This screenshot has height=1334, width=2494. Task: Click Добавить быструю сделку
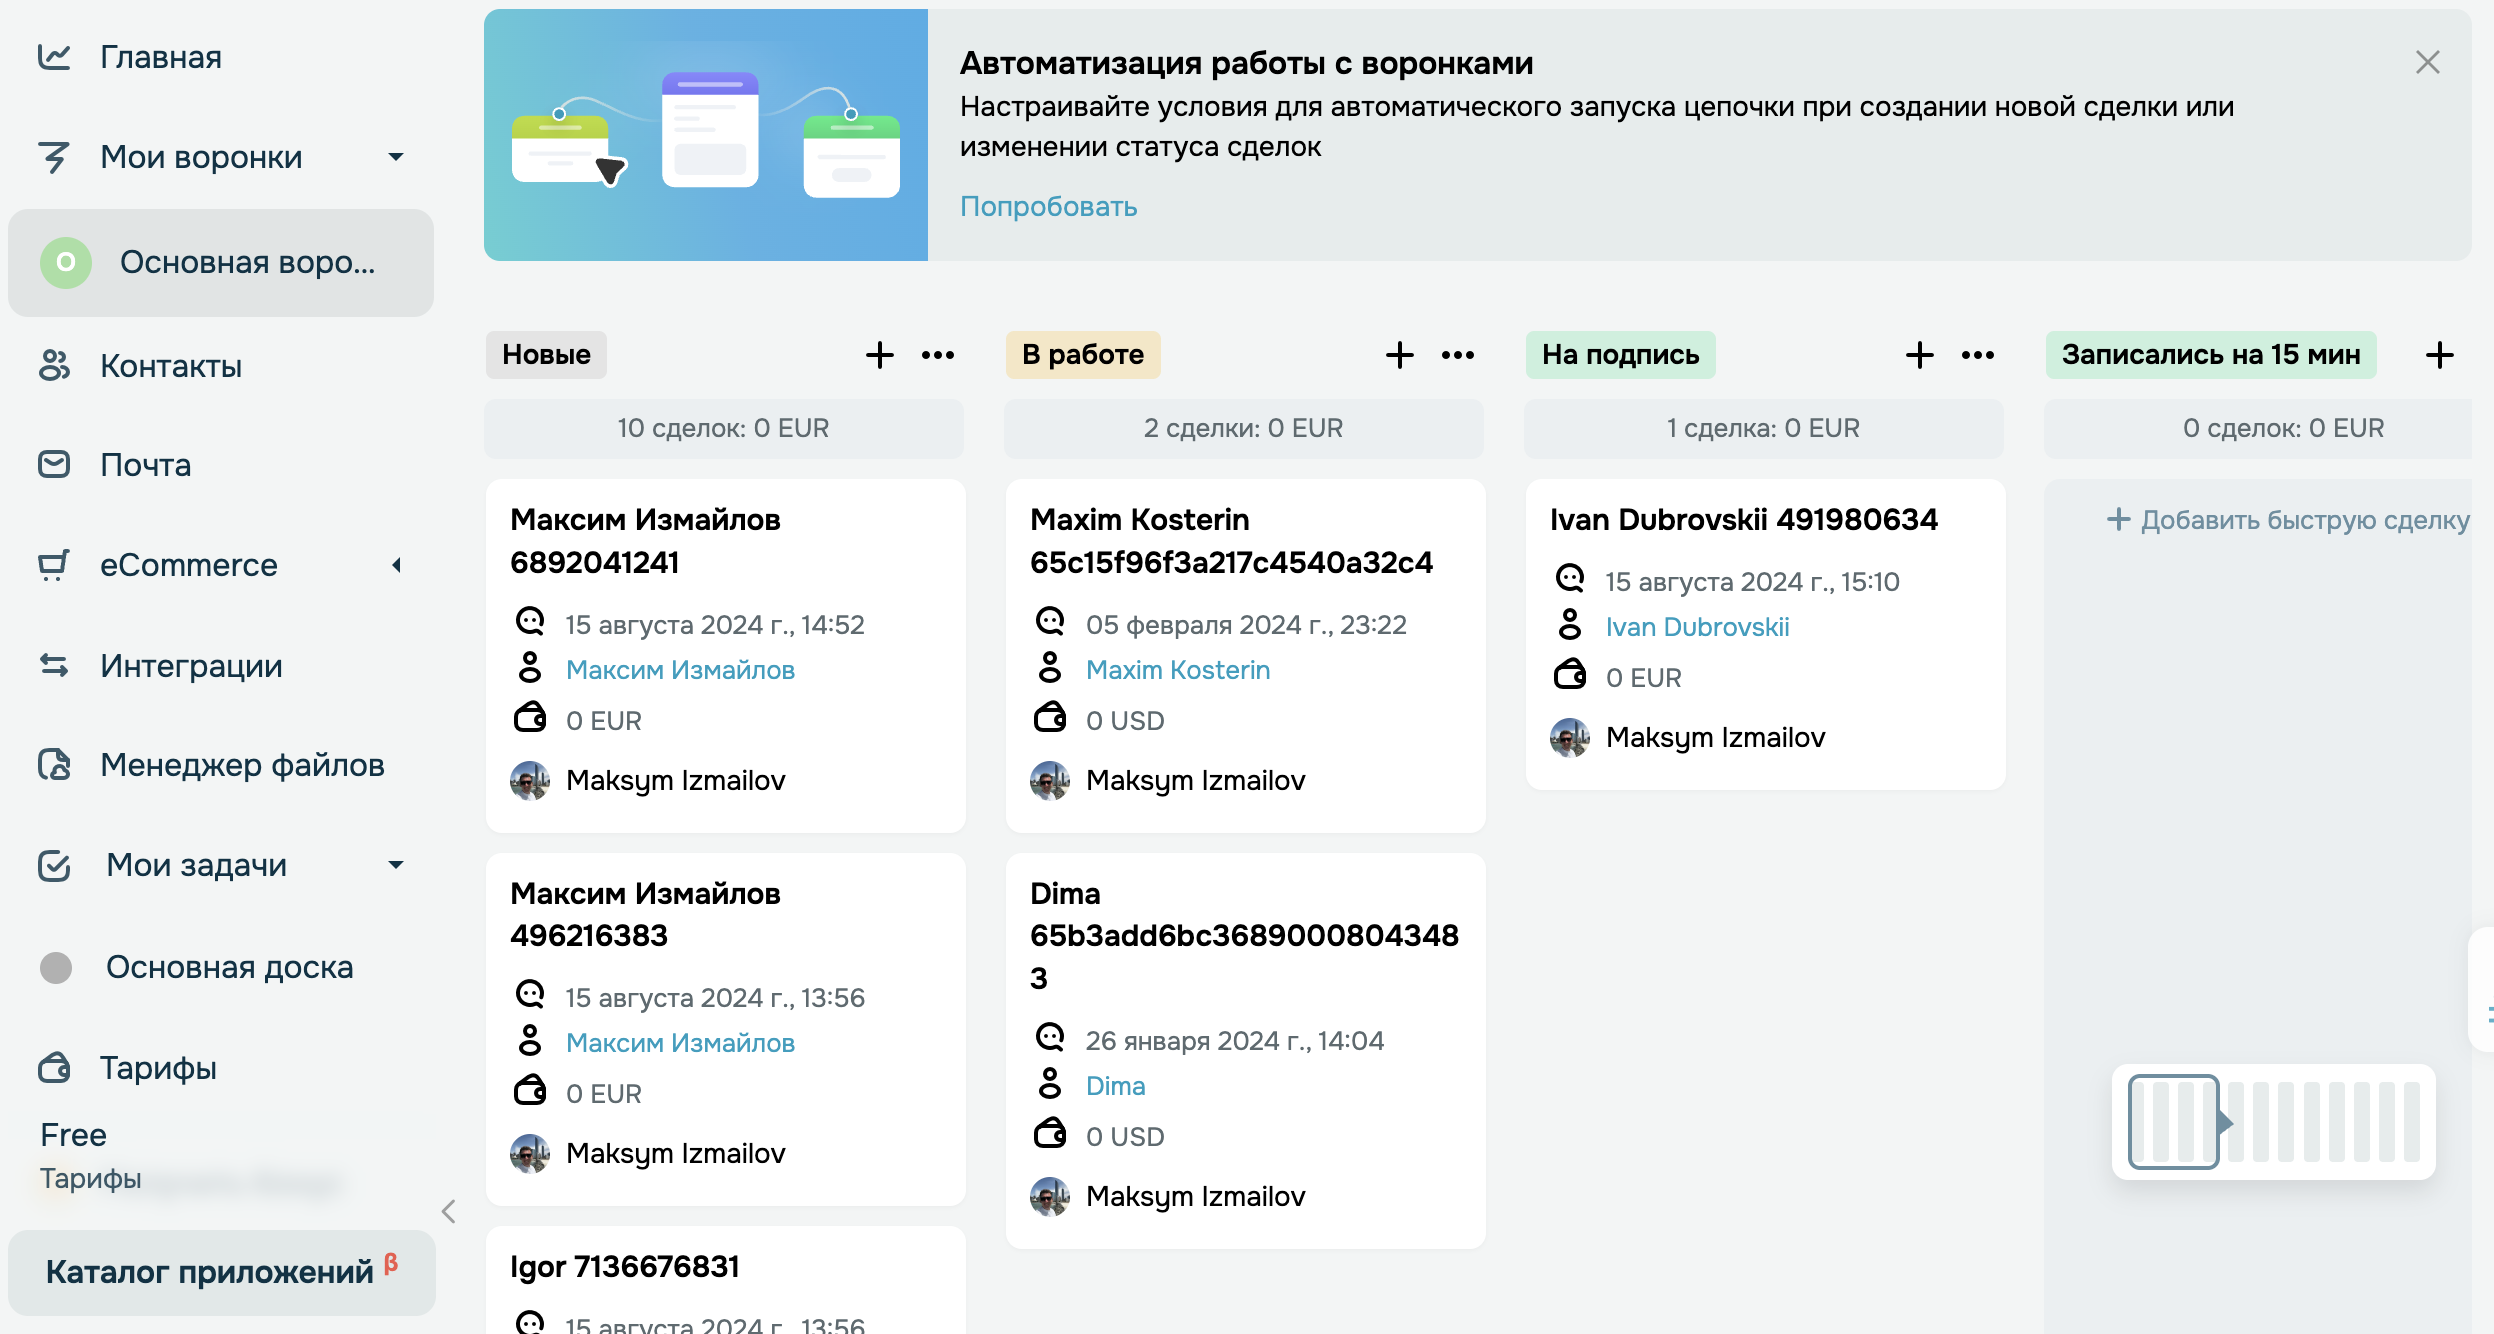(2288, 520)
